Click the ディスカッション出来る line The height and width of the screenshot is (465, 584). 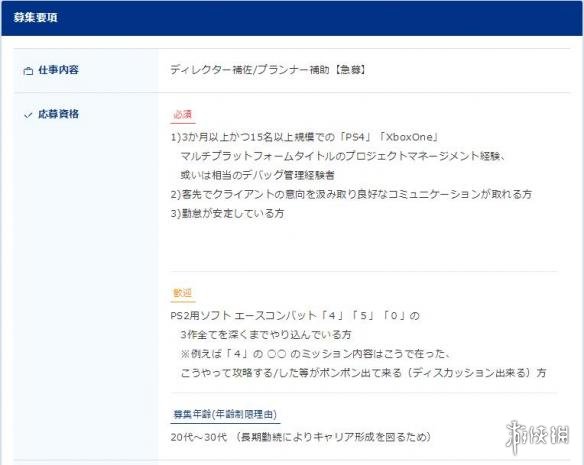tap(364, 373)
